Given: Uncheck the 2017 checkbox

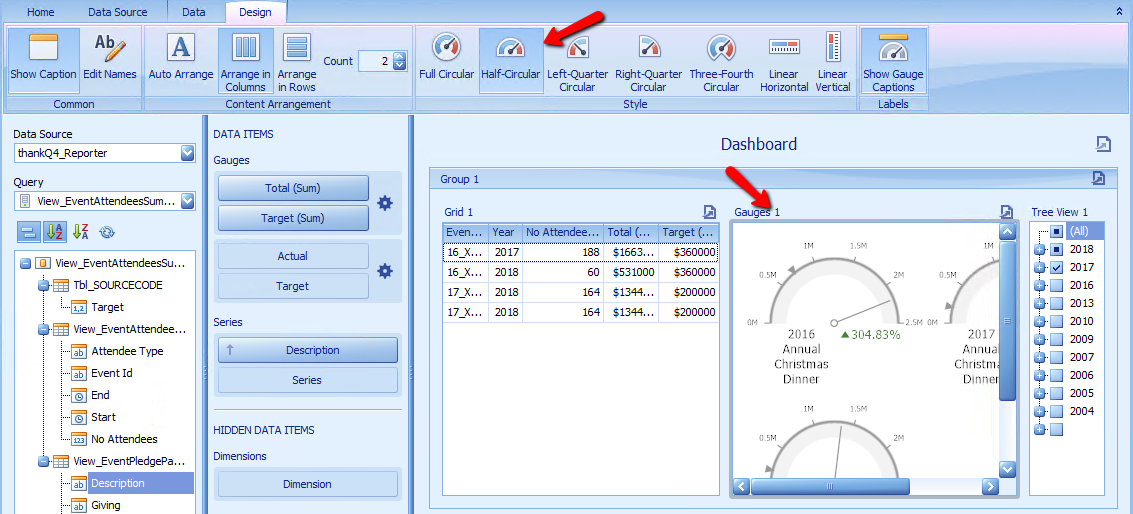Looking at the screenshot, I should click(1056, 267).
